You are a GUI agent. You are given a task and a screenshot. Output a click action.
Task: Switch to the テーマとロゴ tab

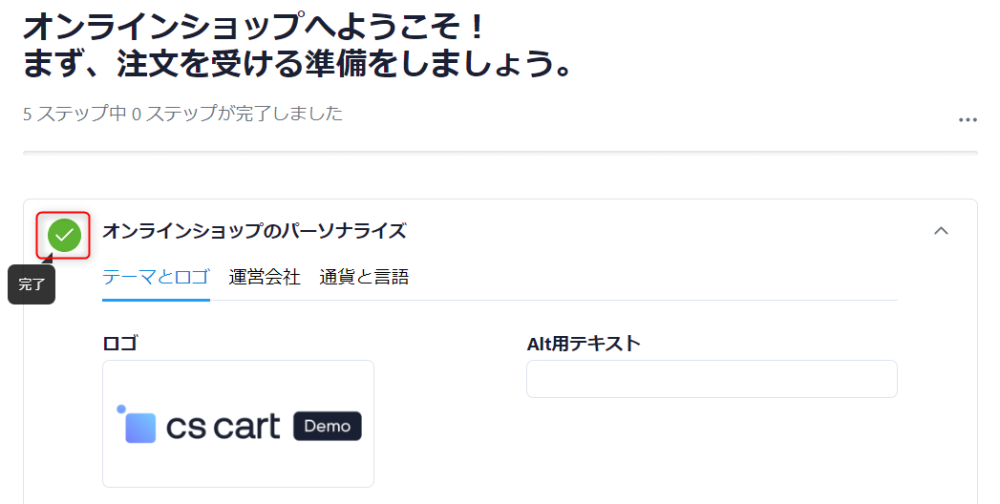(x=156, y=277)
